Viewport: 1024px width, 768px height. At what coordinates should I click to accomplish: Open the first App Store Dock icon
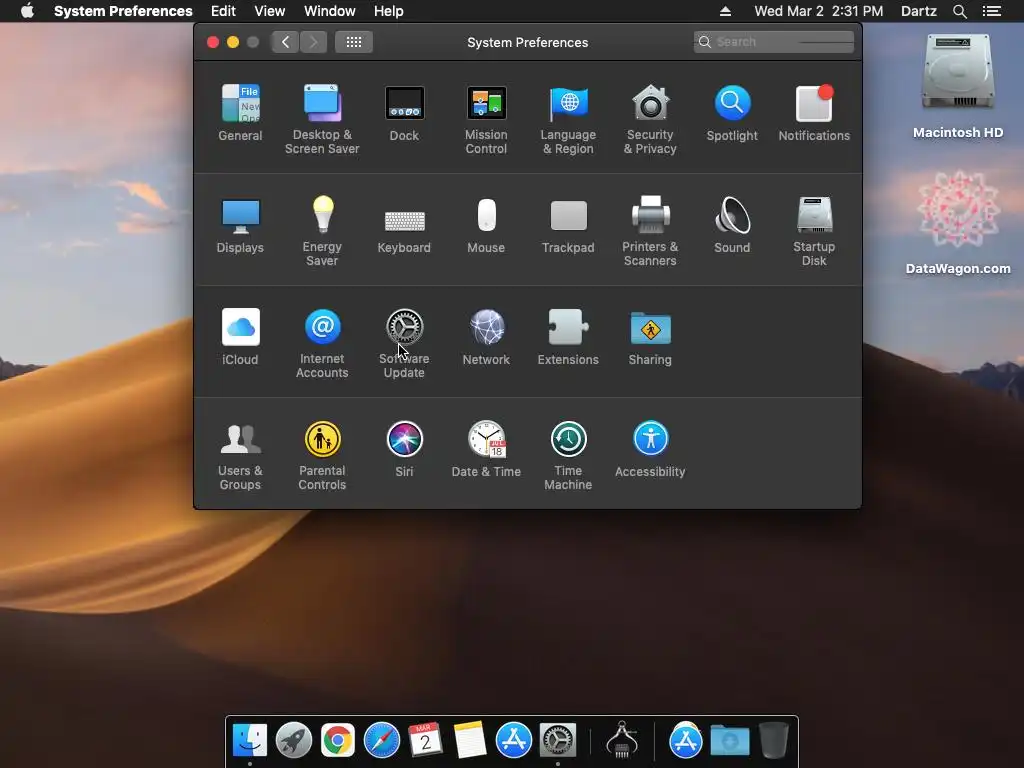[513, 741]
